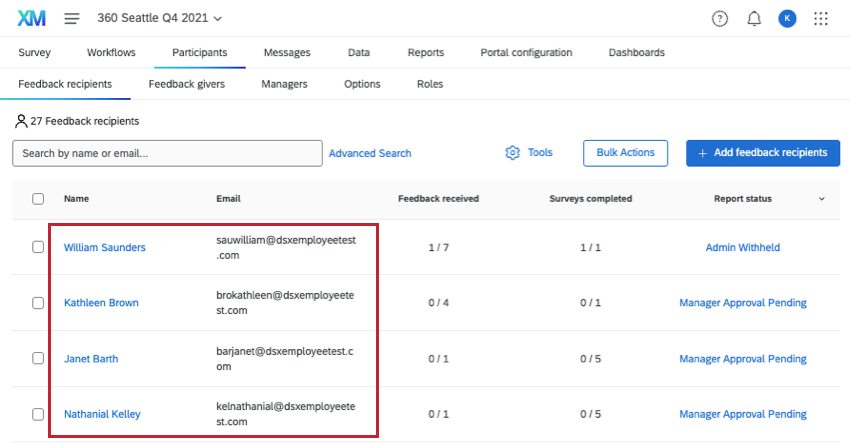Image resolution: width=850 pixels, height=445 pixels.
Task: Switch to the Survey tab
Action: point(35,53)
